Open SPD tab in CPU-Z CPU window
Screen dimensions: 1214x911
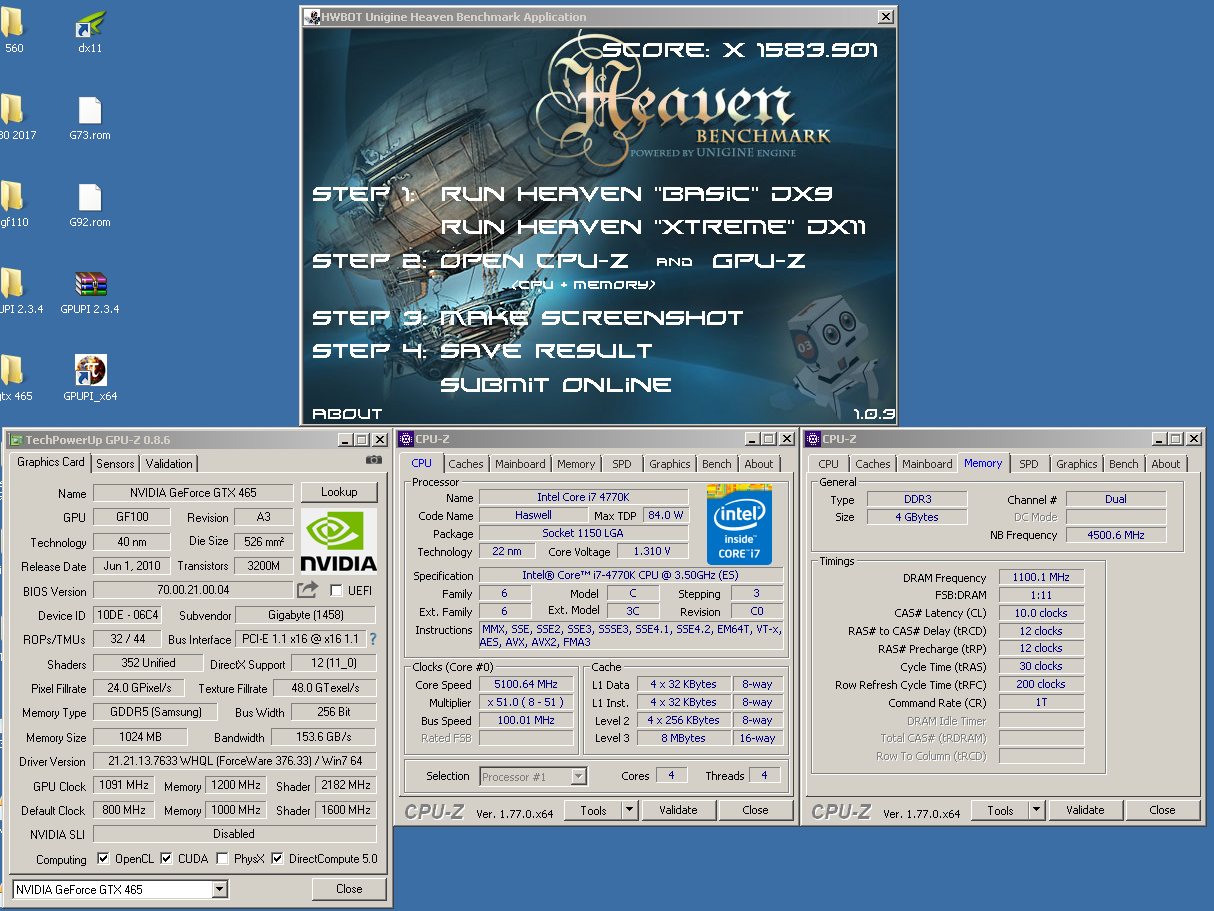coord(622,464)
